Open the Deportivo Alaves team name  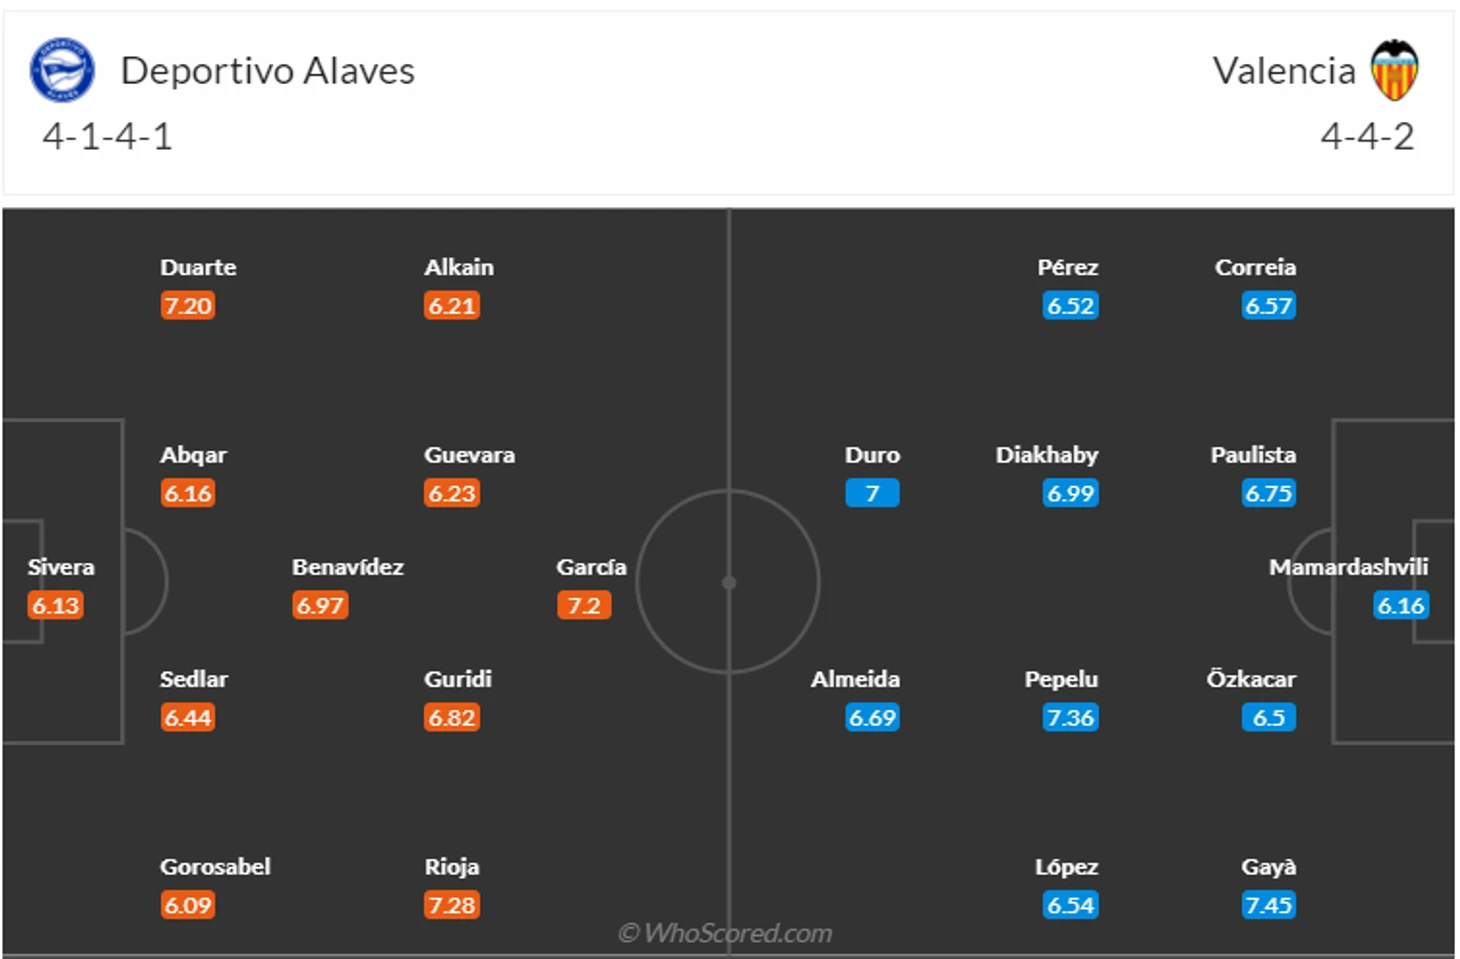(x=268, y=71)
